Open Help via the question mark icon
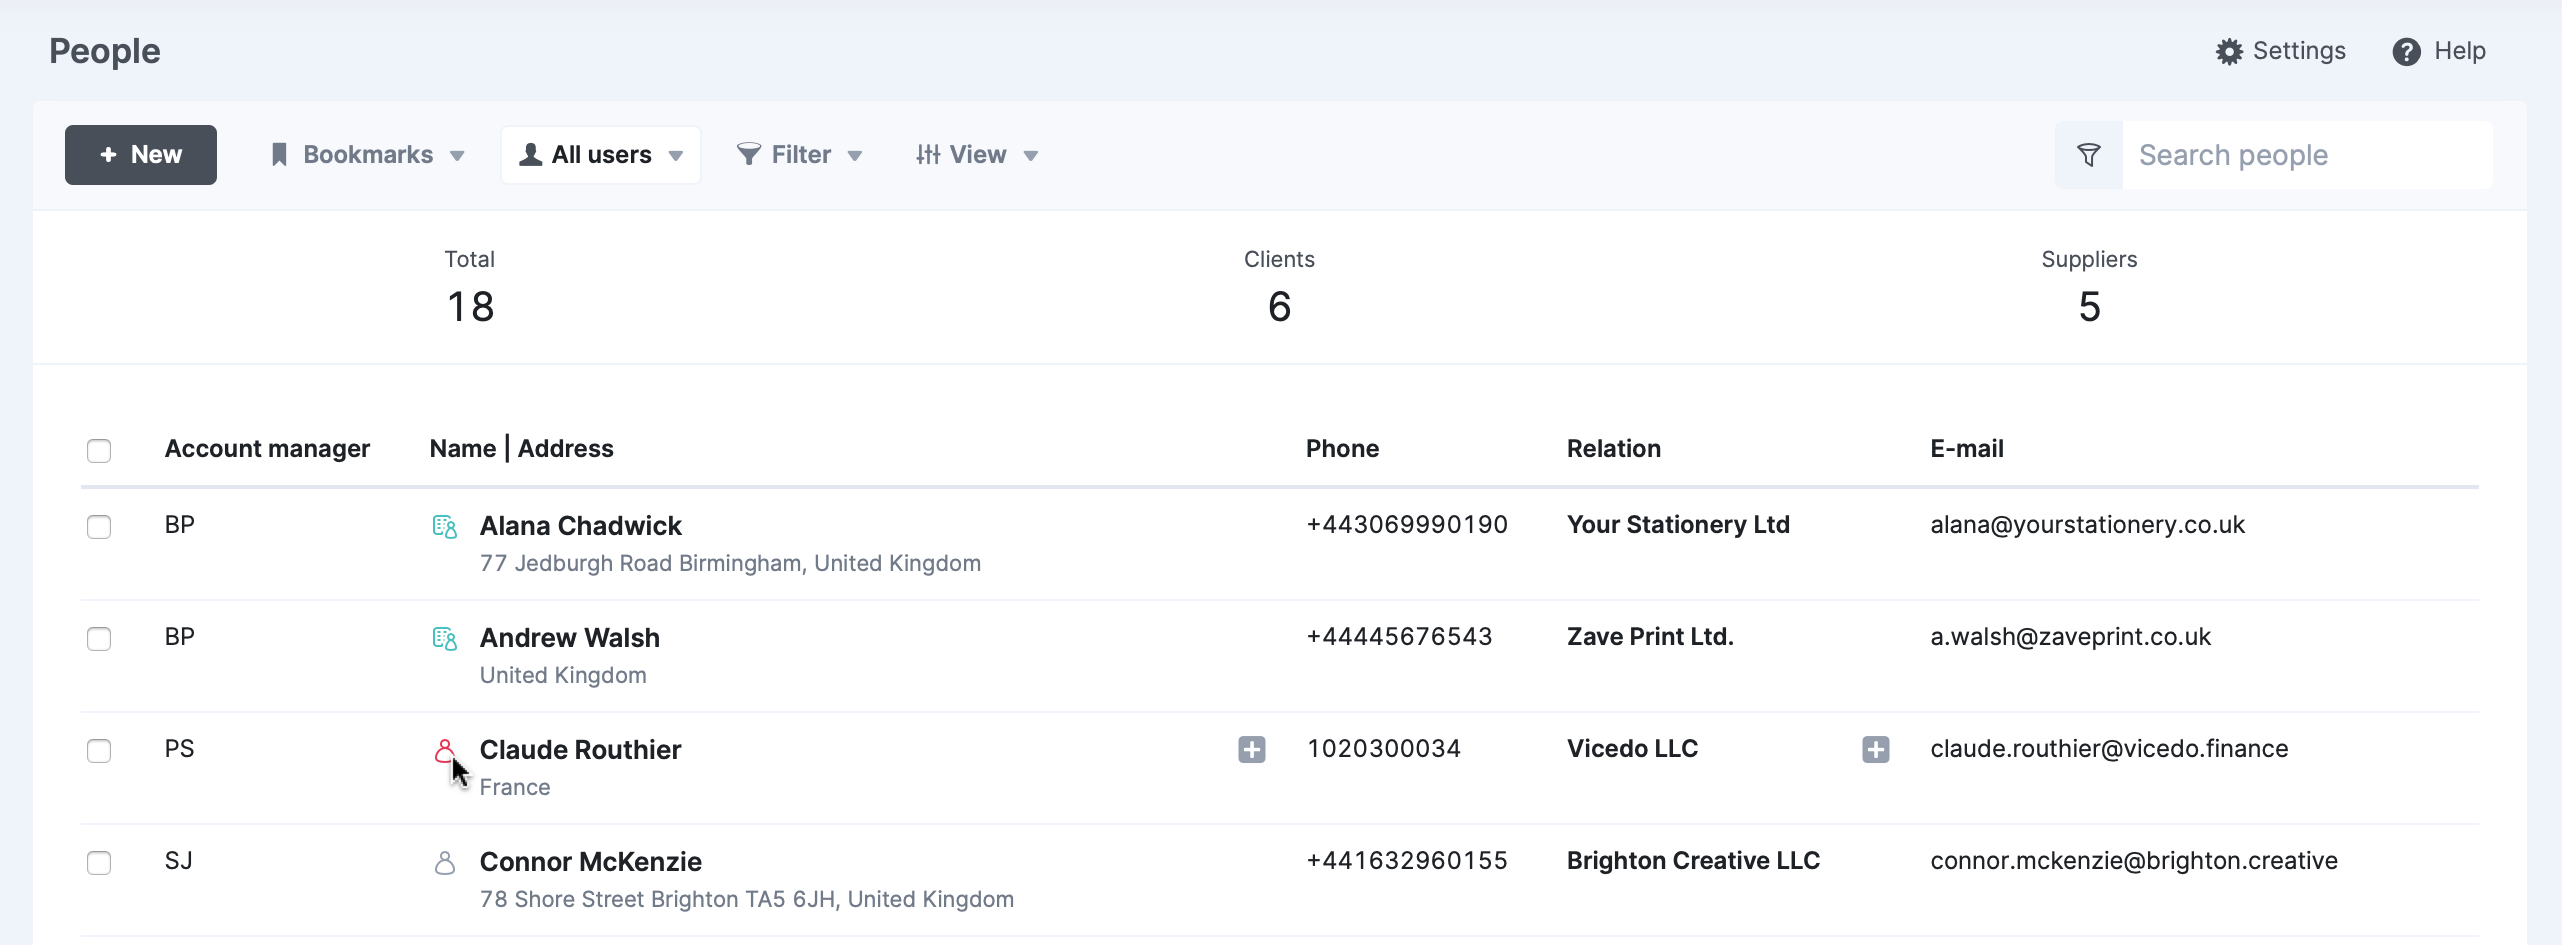This screenshot has height=945, width=2562. point(2406,51)
